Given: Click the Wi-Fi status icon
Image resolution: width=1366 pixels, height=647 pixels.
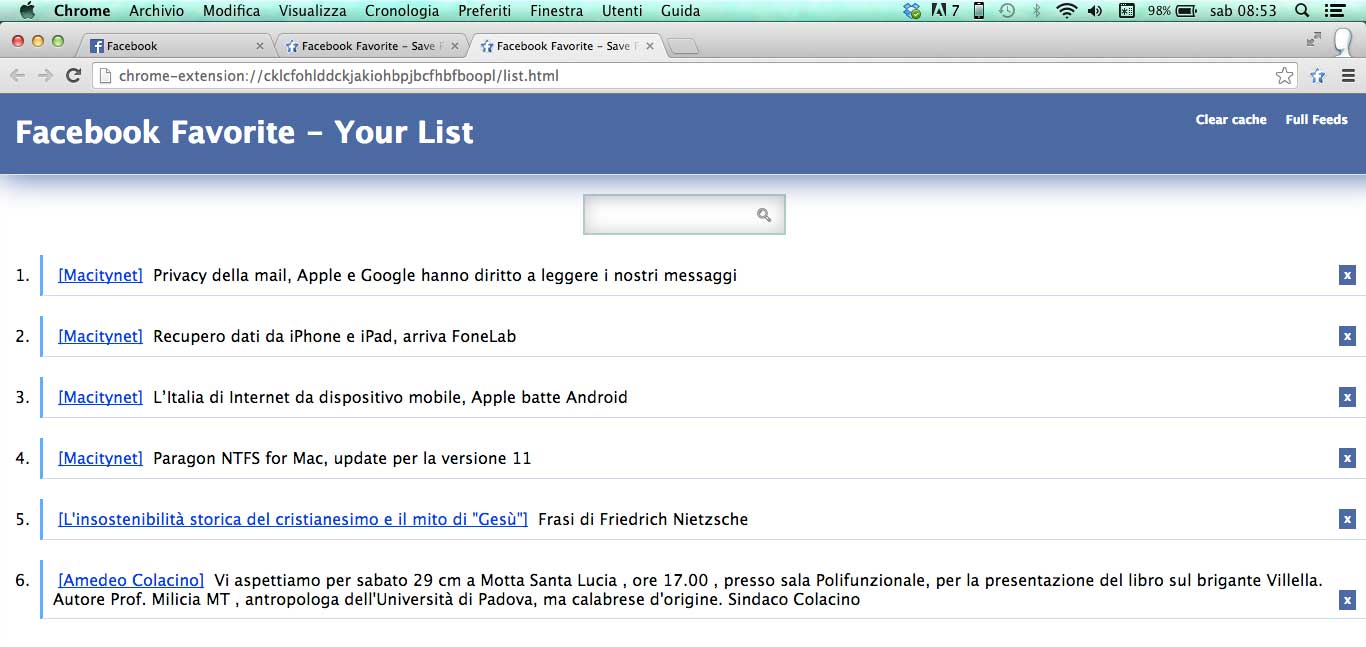Looking at the screenshot, I should tap(1066, 11).
